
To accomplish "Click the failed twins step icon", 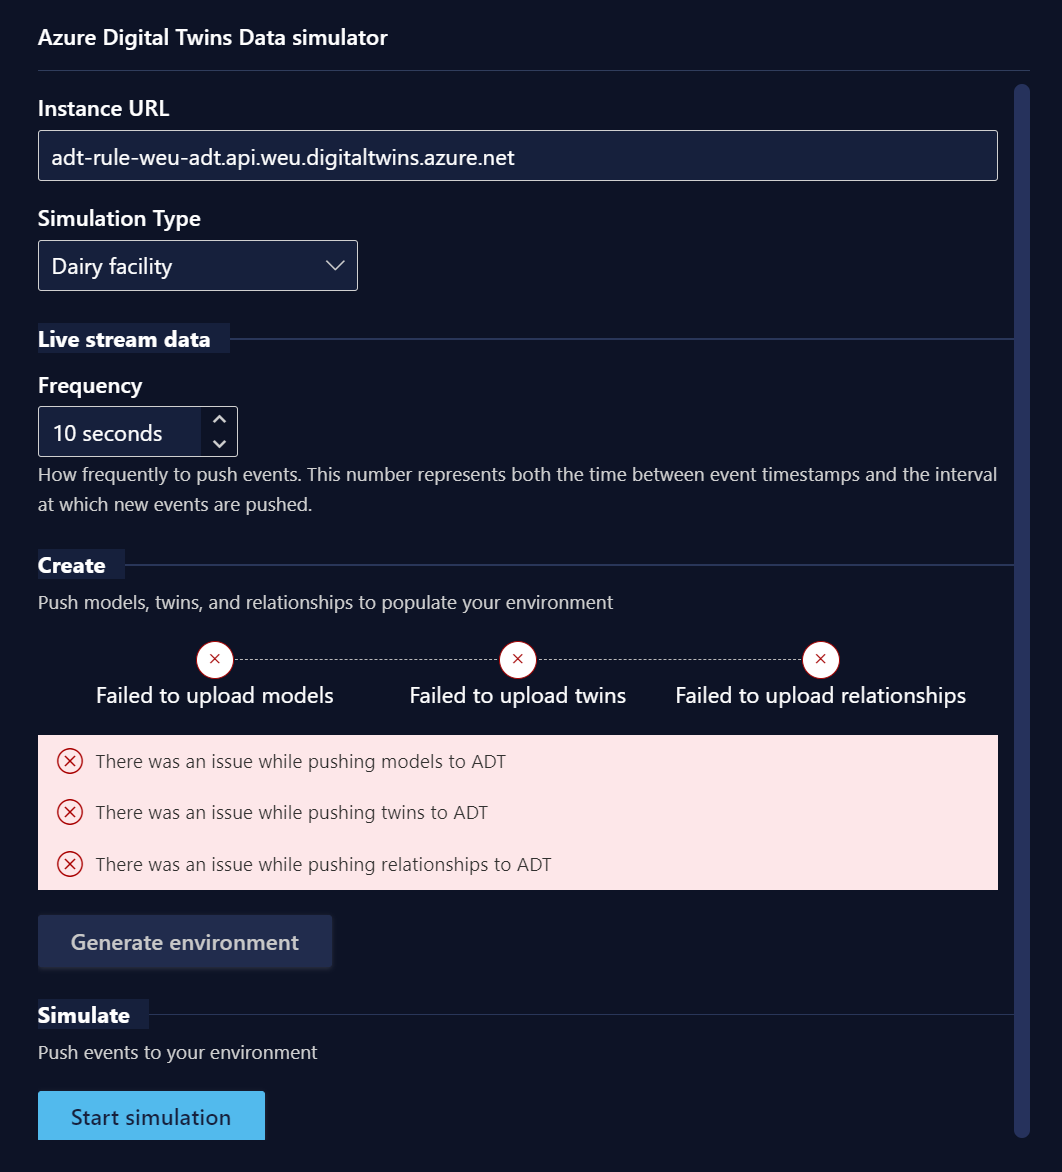I will (518, 659).
